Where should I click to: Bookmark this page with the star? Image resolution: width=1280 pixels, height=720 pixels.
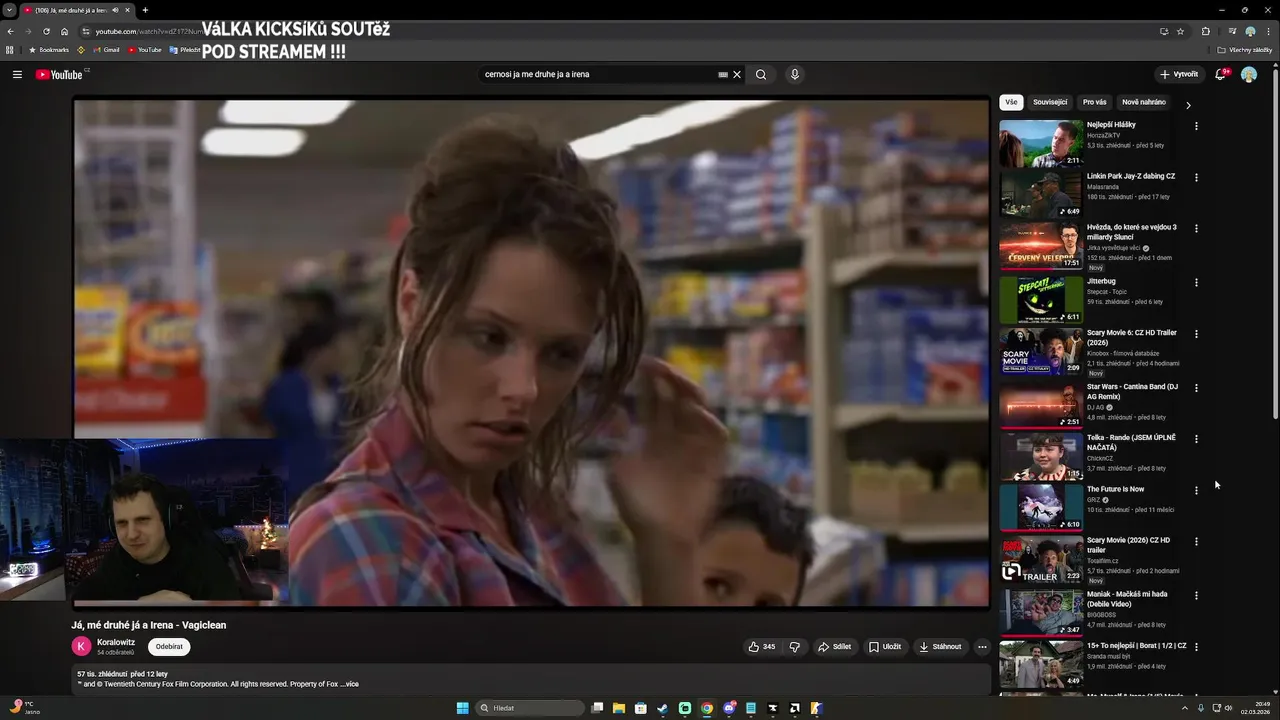pyautogui.click(x=1180, y=31)
